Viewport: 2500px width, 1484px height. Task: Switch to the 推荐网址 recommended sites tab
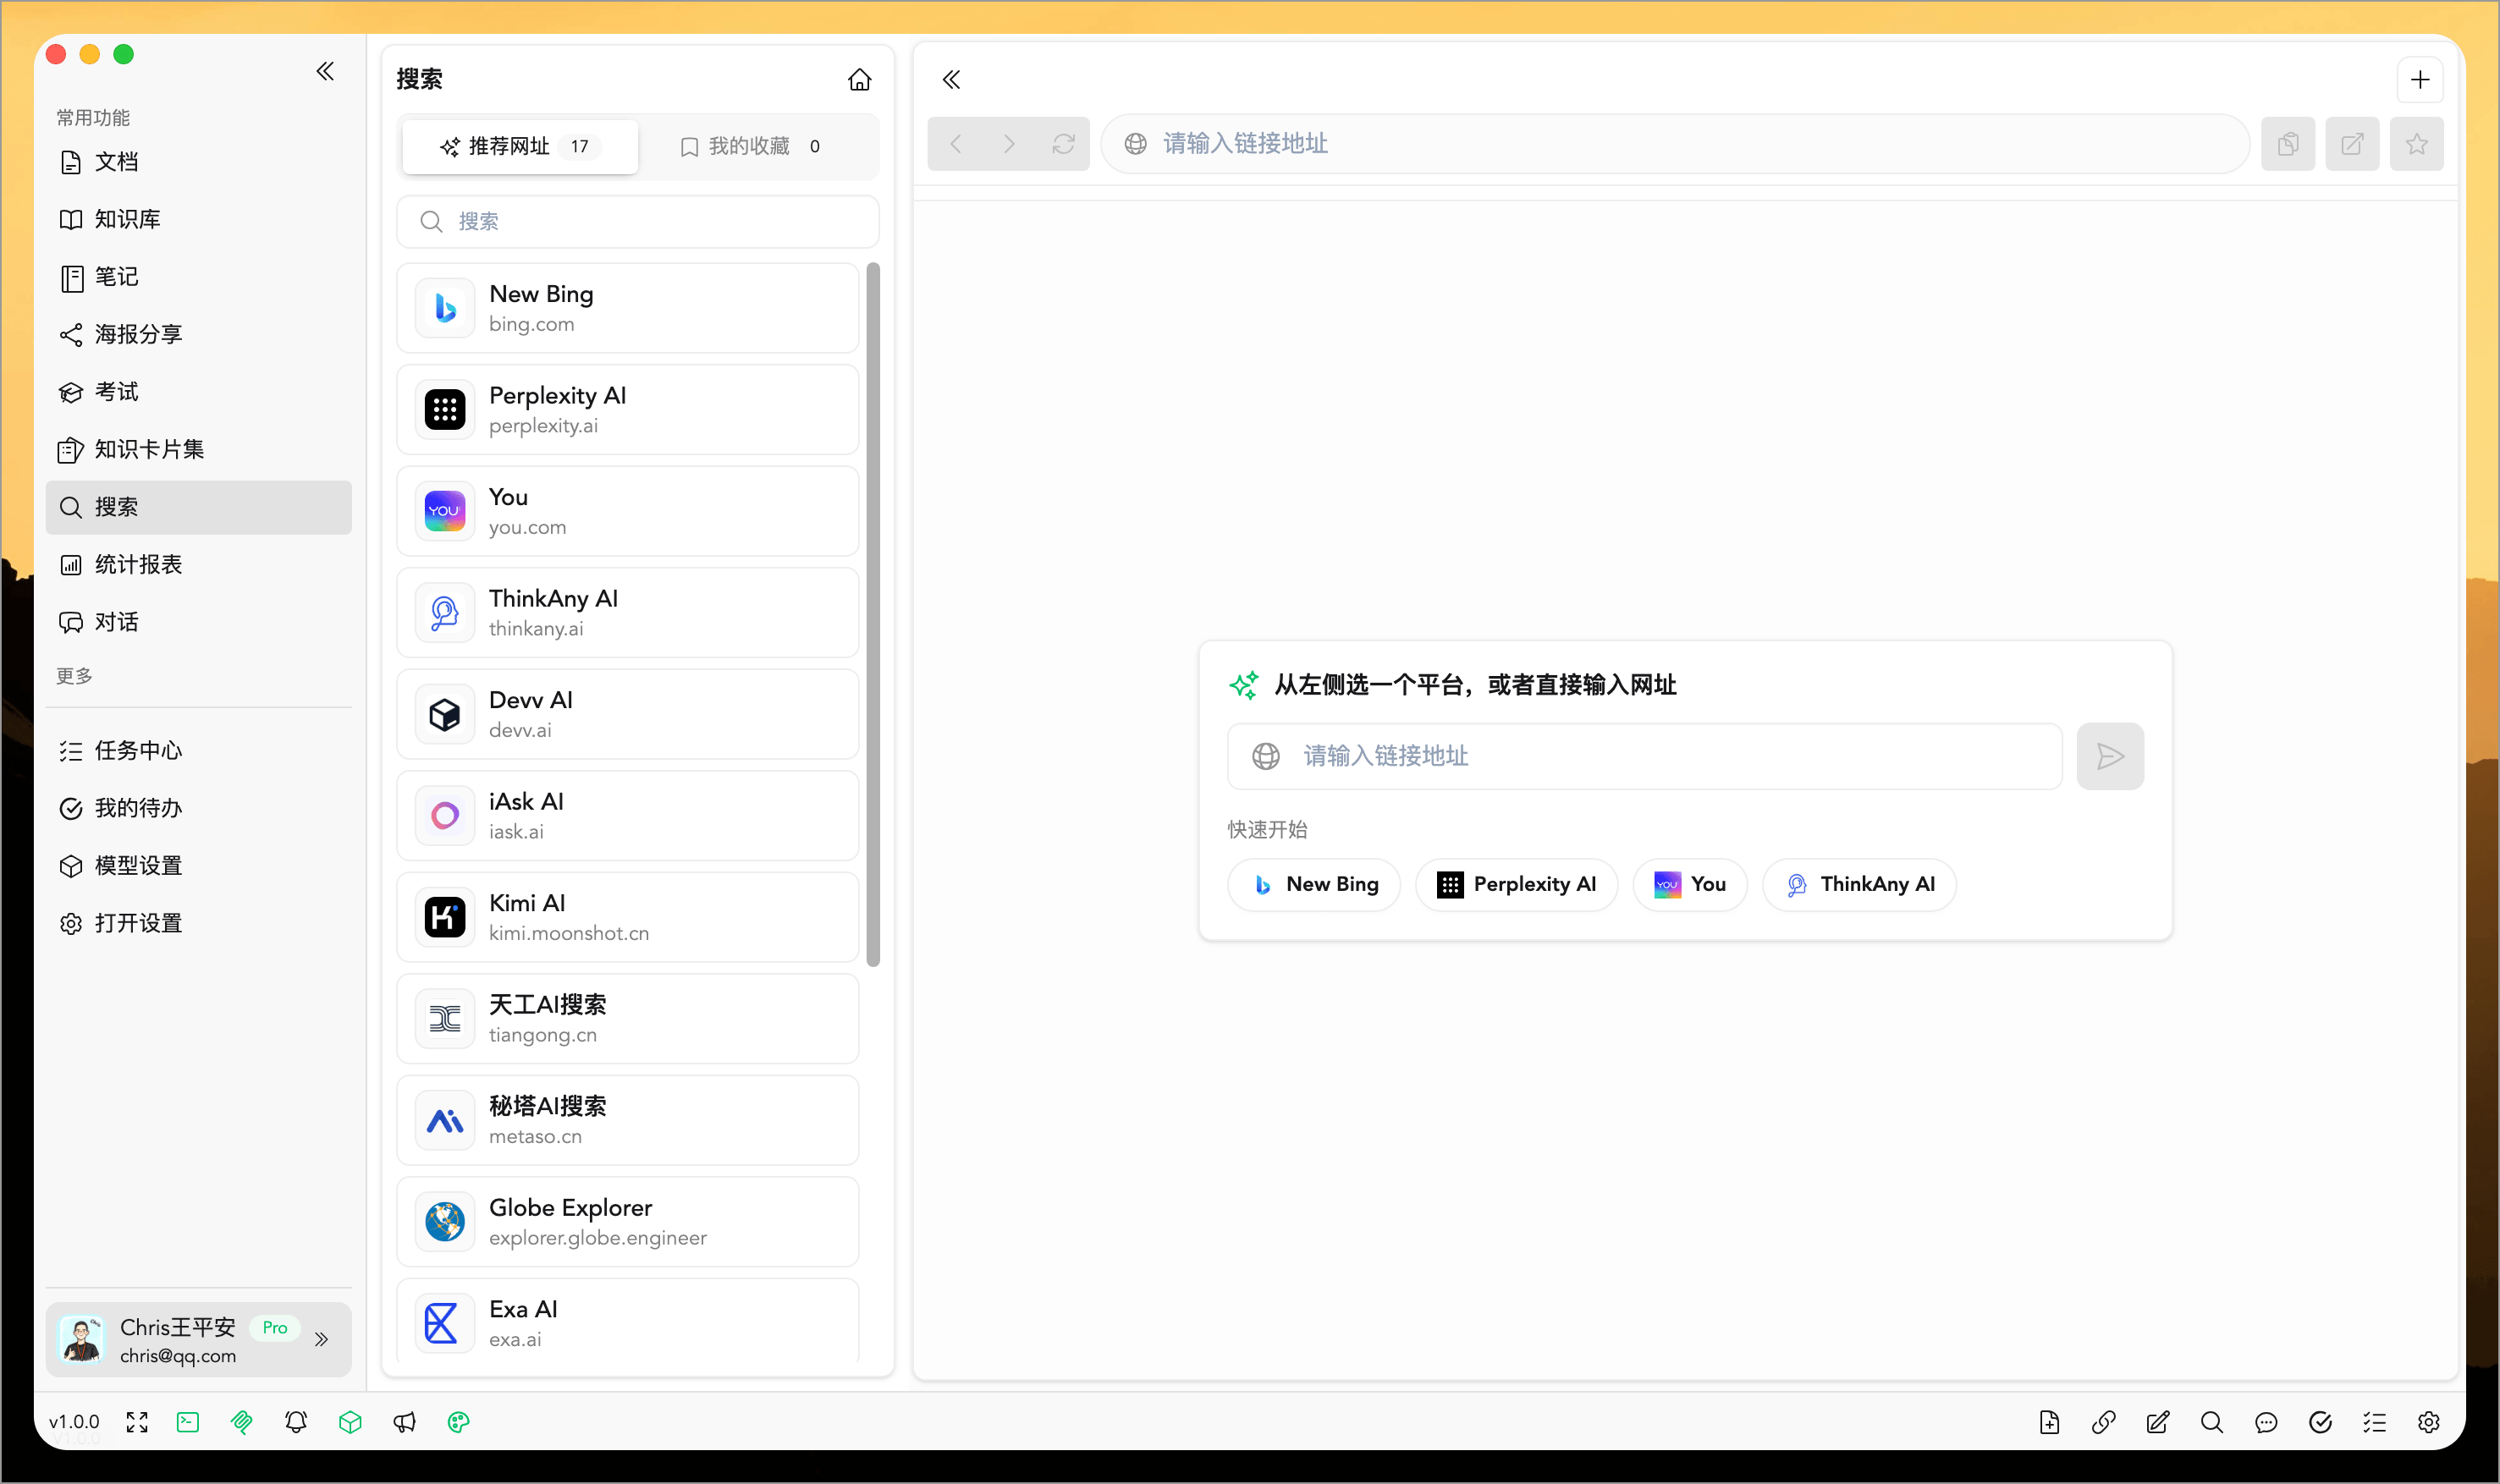click(517, 146)
